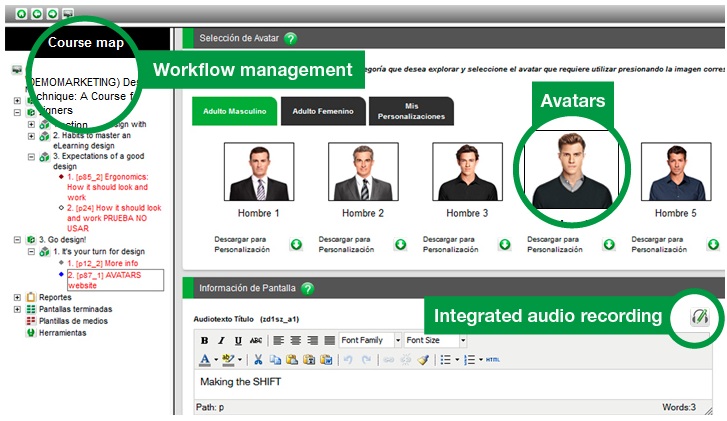Click the Cut scissors icon

click(257, 360)
